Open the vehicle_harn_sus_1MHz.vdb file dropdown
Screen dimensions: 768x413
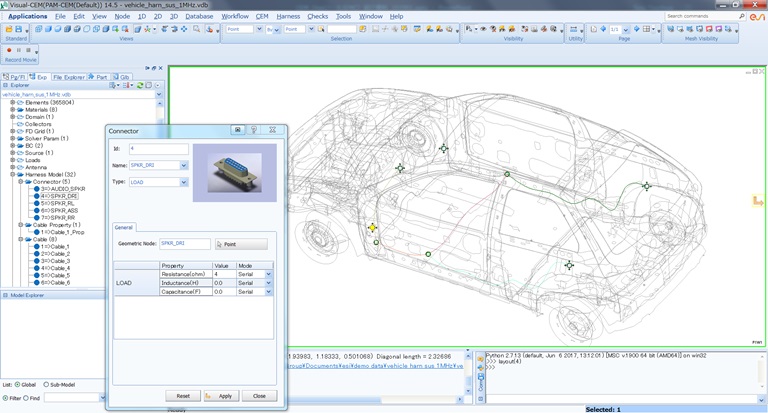[159, 94]
